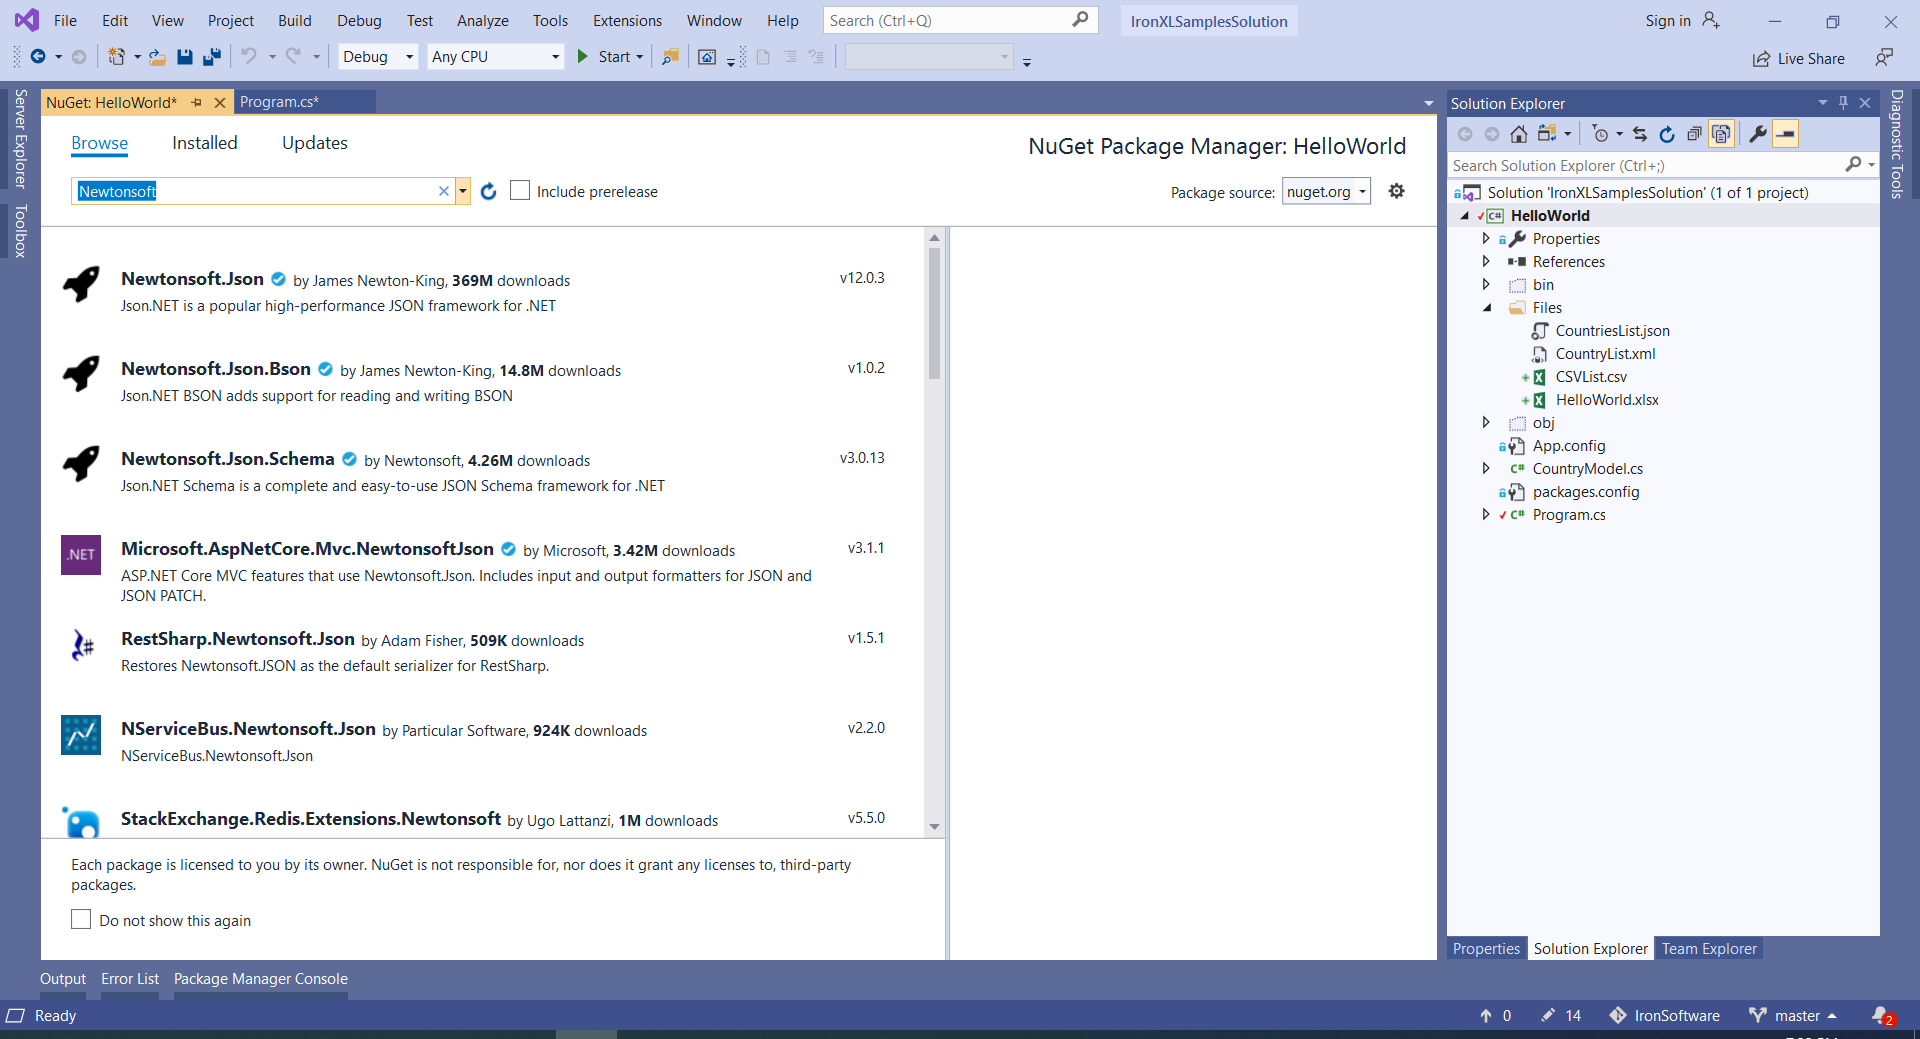Click the Solution Explorer search magnifier icon
This screenshot has width=1920, height=1039.
(x=1853, y=164)
